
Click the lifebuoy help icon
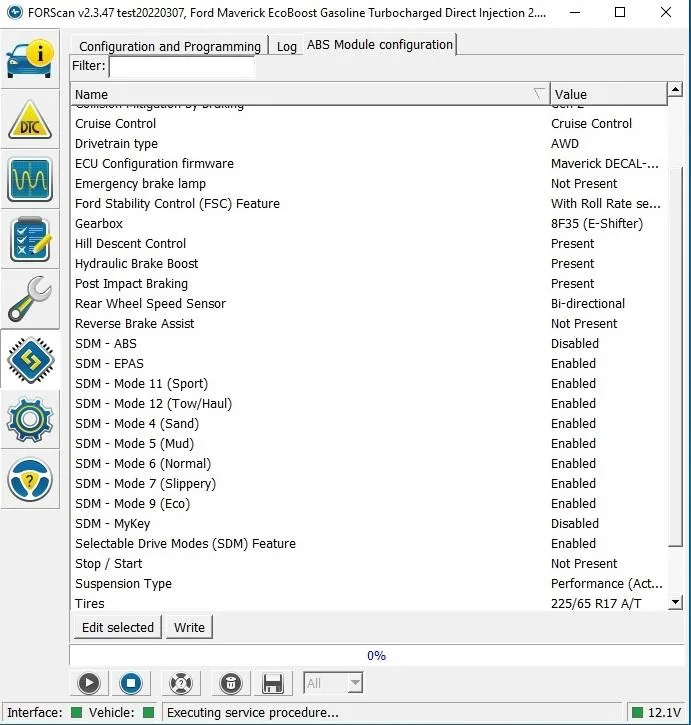(x=181, y=683)
